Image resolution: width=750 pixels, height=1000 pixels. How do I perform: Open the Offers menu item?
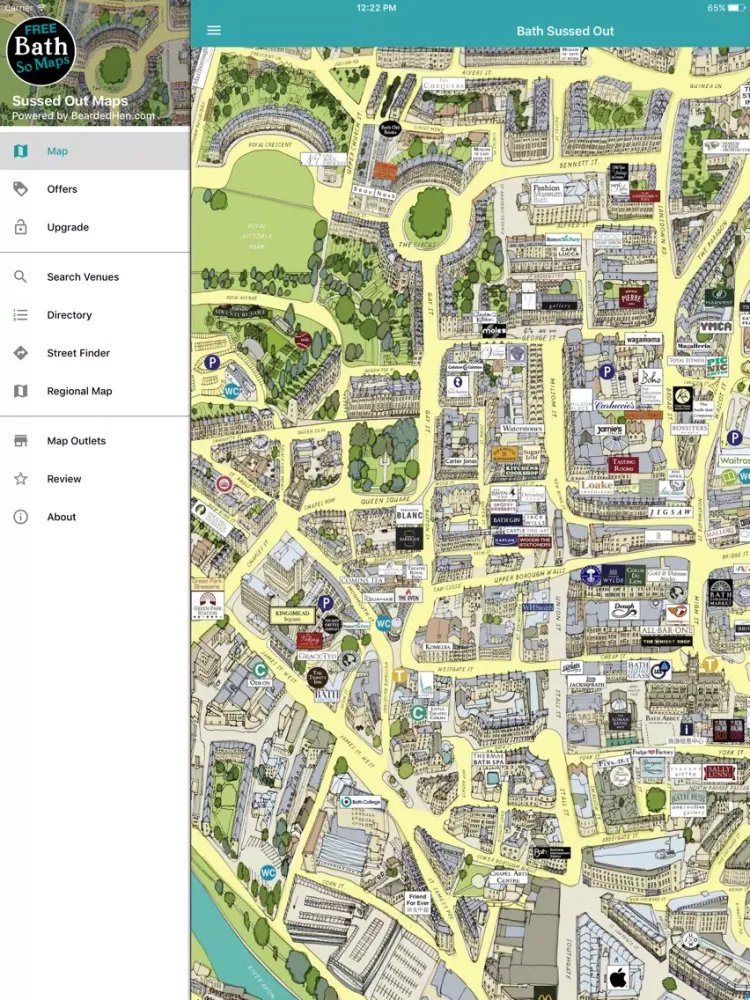[95, 189]
